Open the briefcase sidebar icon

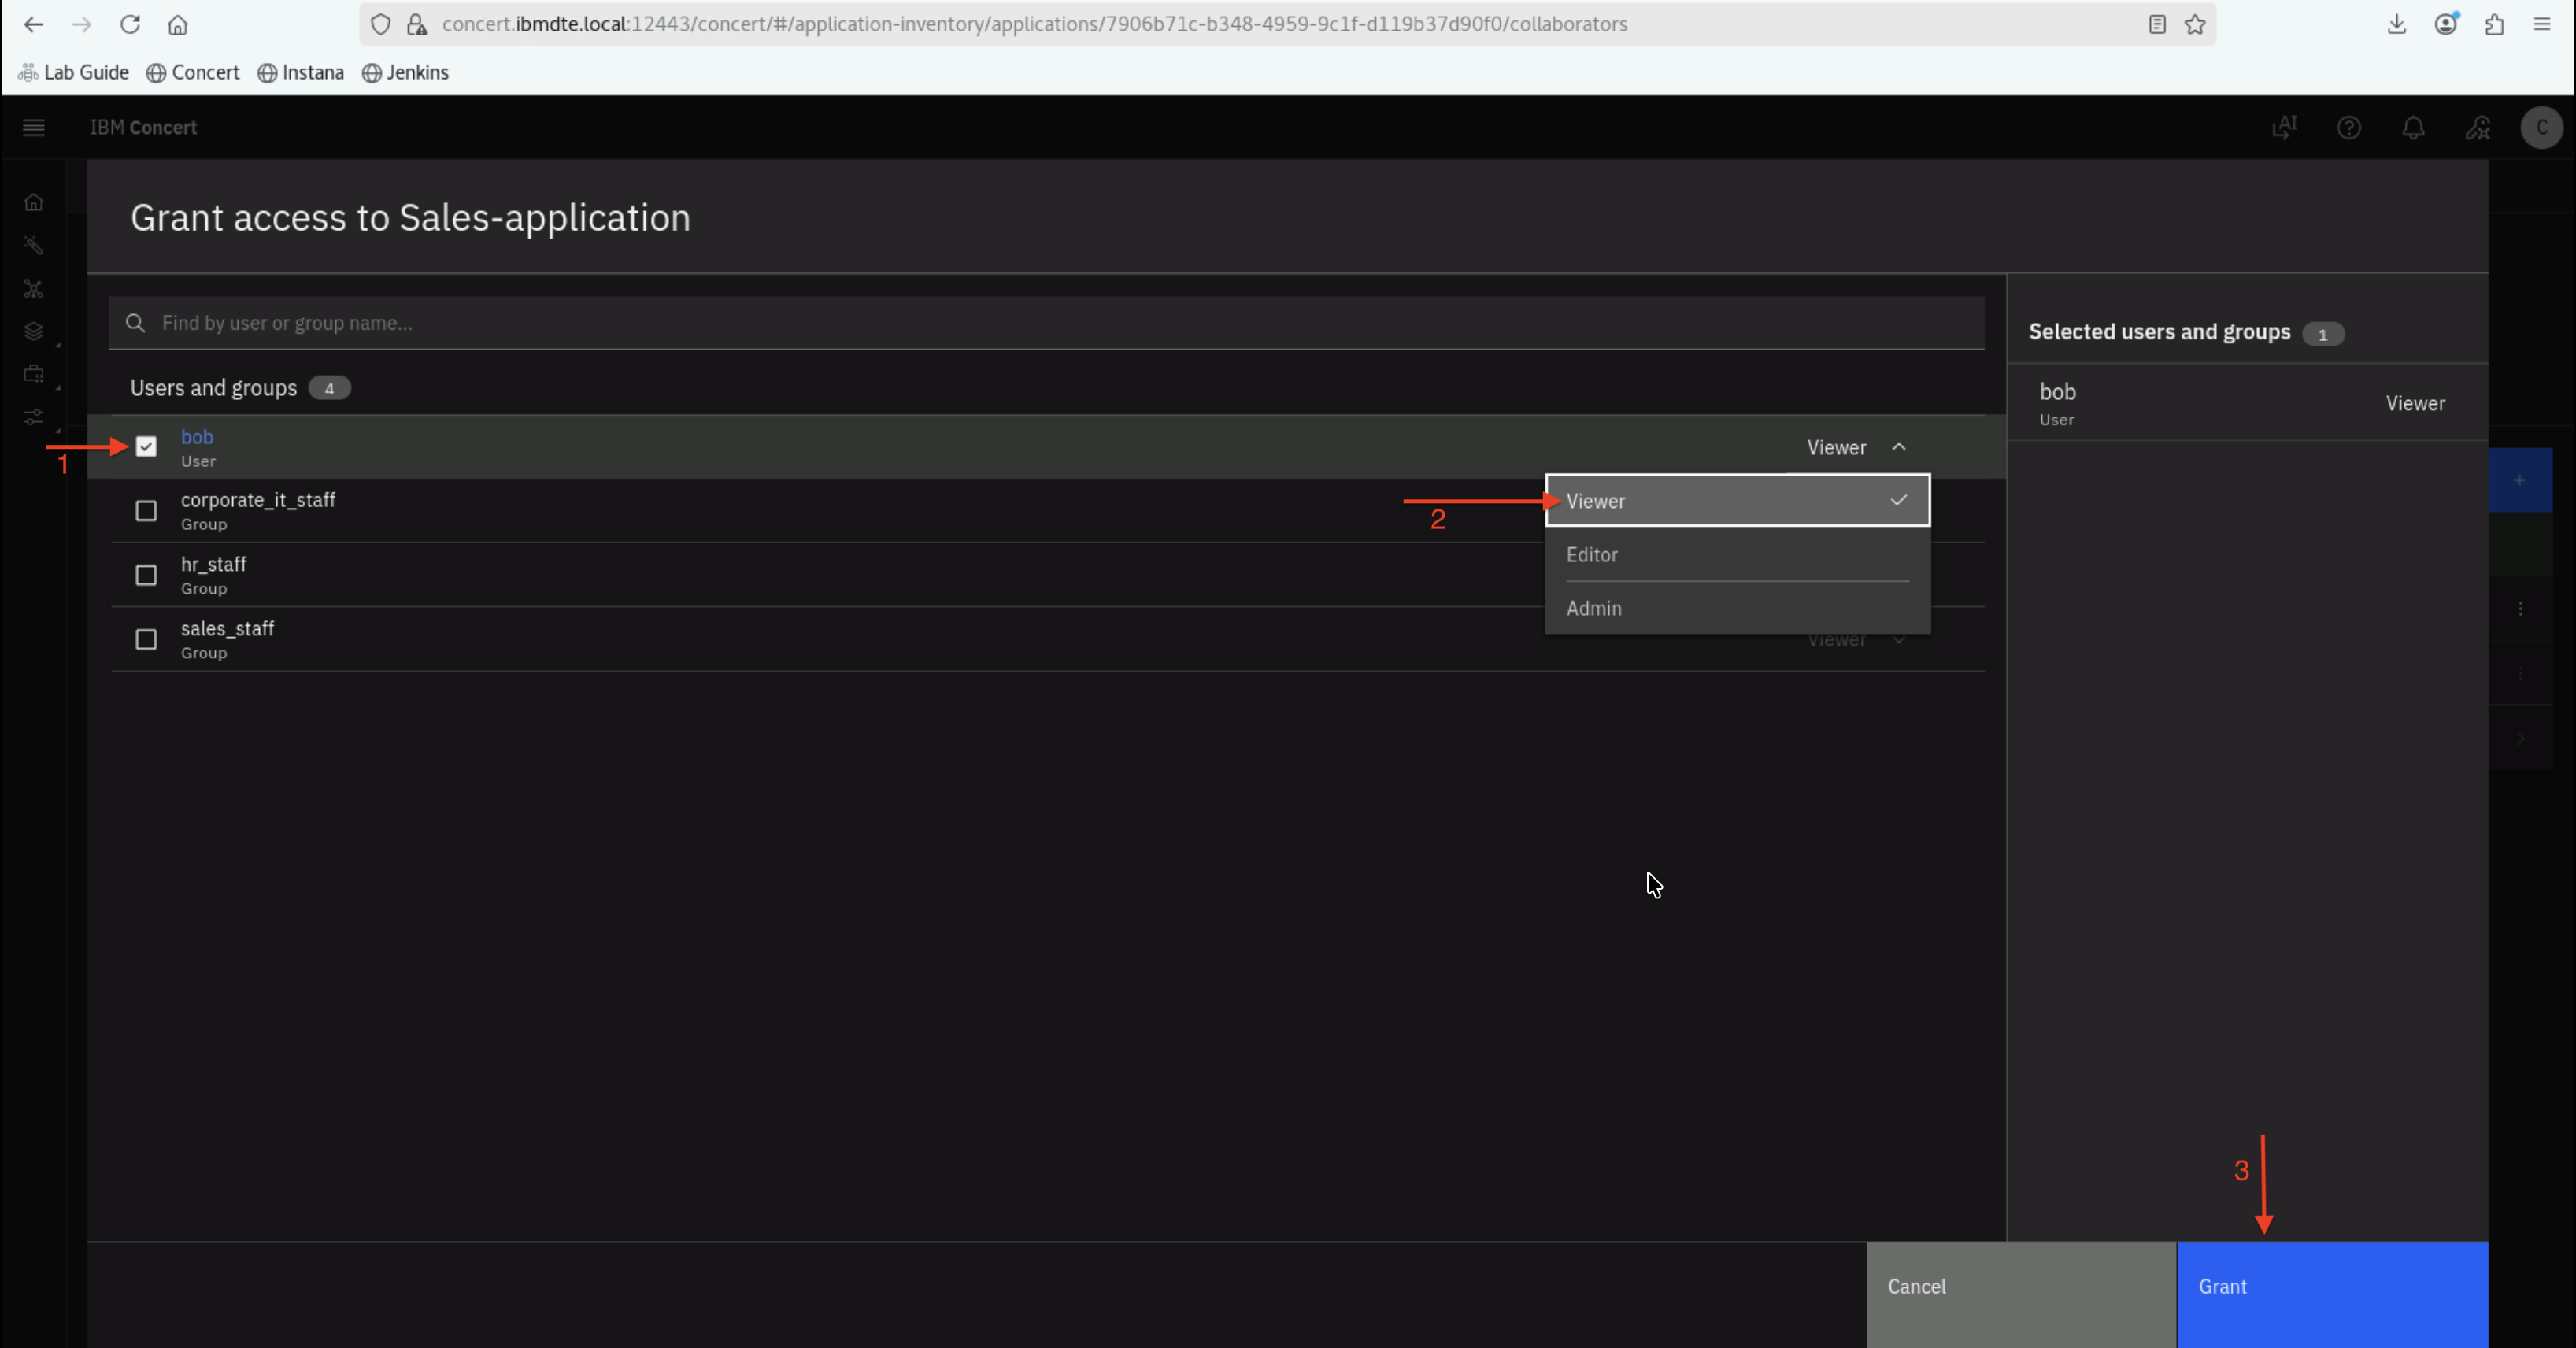(x=34, y=374)
